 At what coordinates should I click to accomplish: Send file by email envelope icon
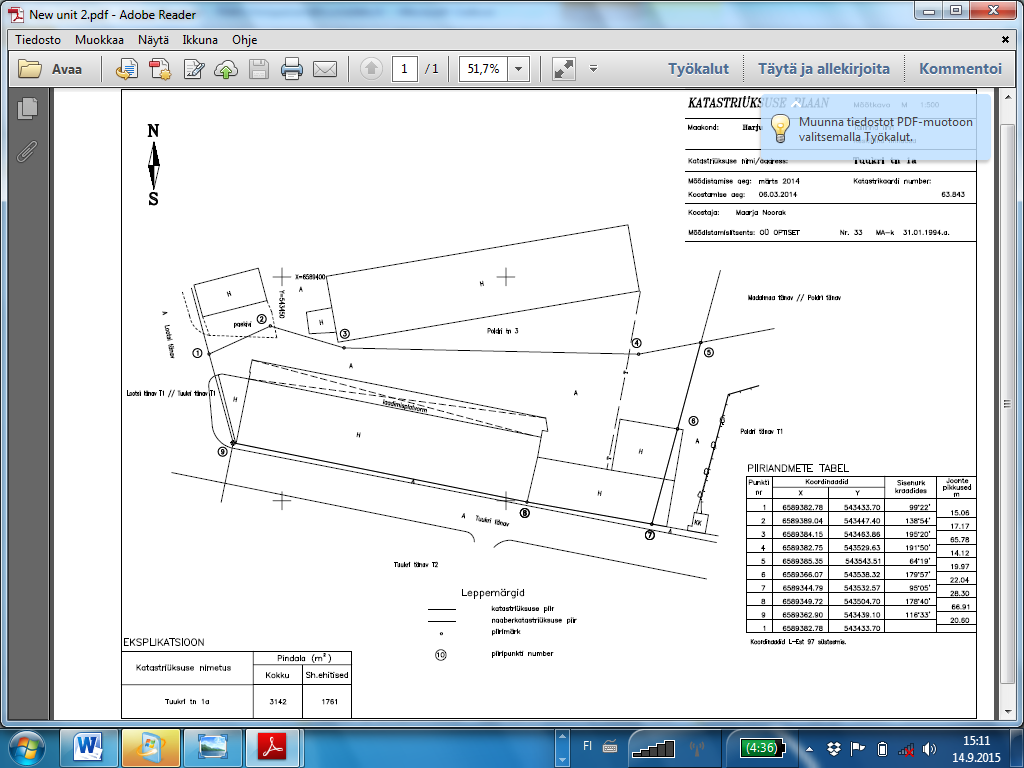[325, 69]
